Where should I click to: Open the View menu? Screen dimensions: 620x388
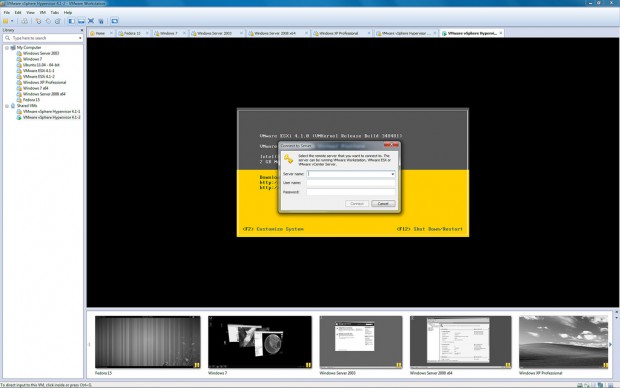30,13
